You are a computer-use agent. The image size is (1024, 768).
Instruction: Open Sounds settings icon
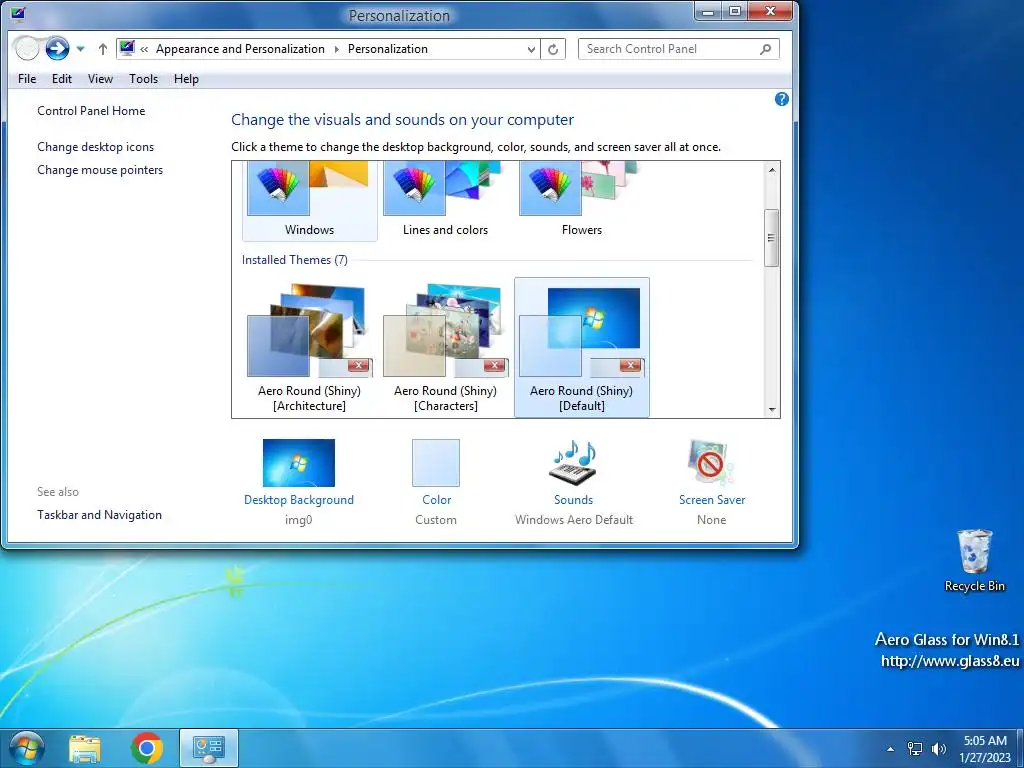point(573,462)
